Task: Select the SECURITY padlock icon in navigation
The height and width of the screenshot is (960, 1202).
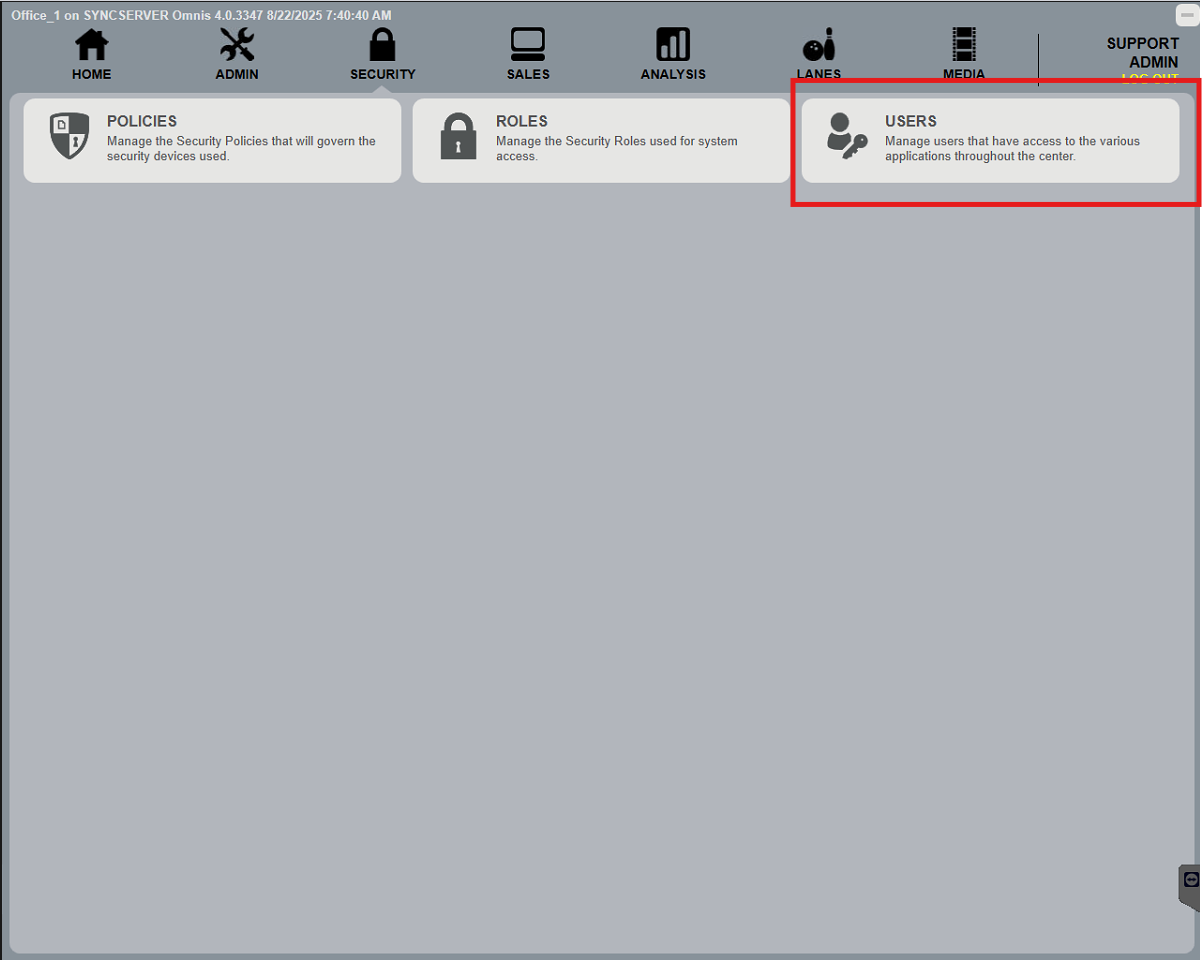Action: click(x=382, y=45)
